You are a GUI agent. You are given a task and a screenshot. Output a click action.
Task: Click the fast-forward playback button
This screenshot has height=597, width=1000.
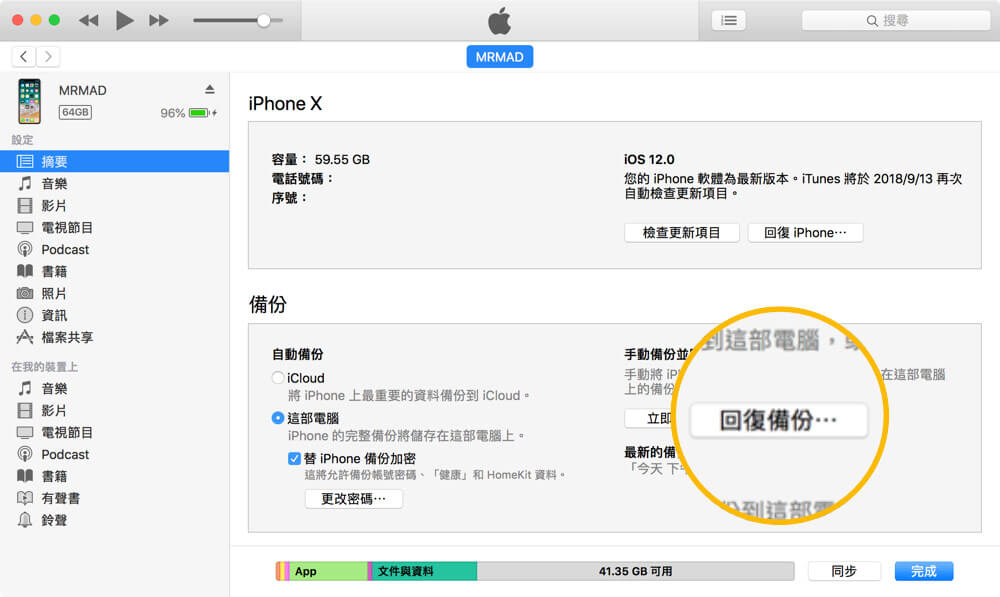click(159, 20)
